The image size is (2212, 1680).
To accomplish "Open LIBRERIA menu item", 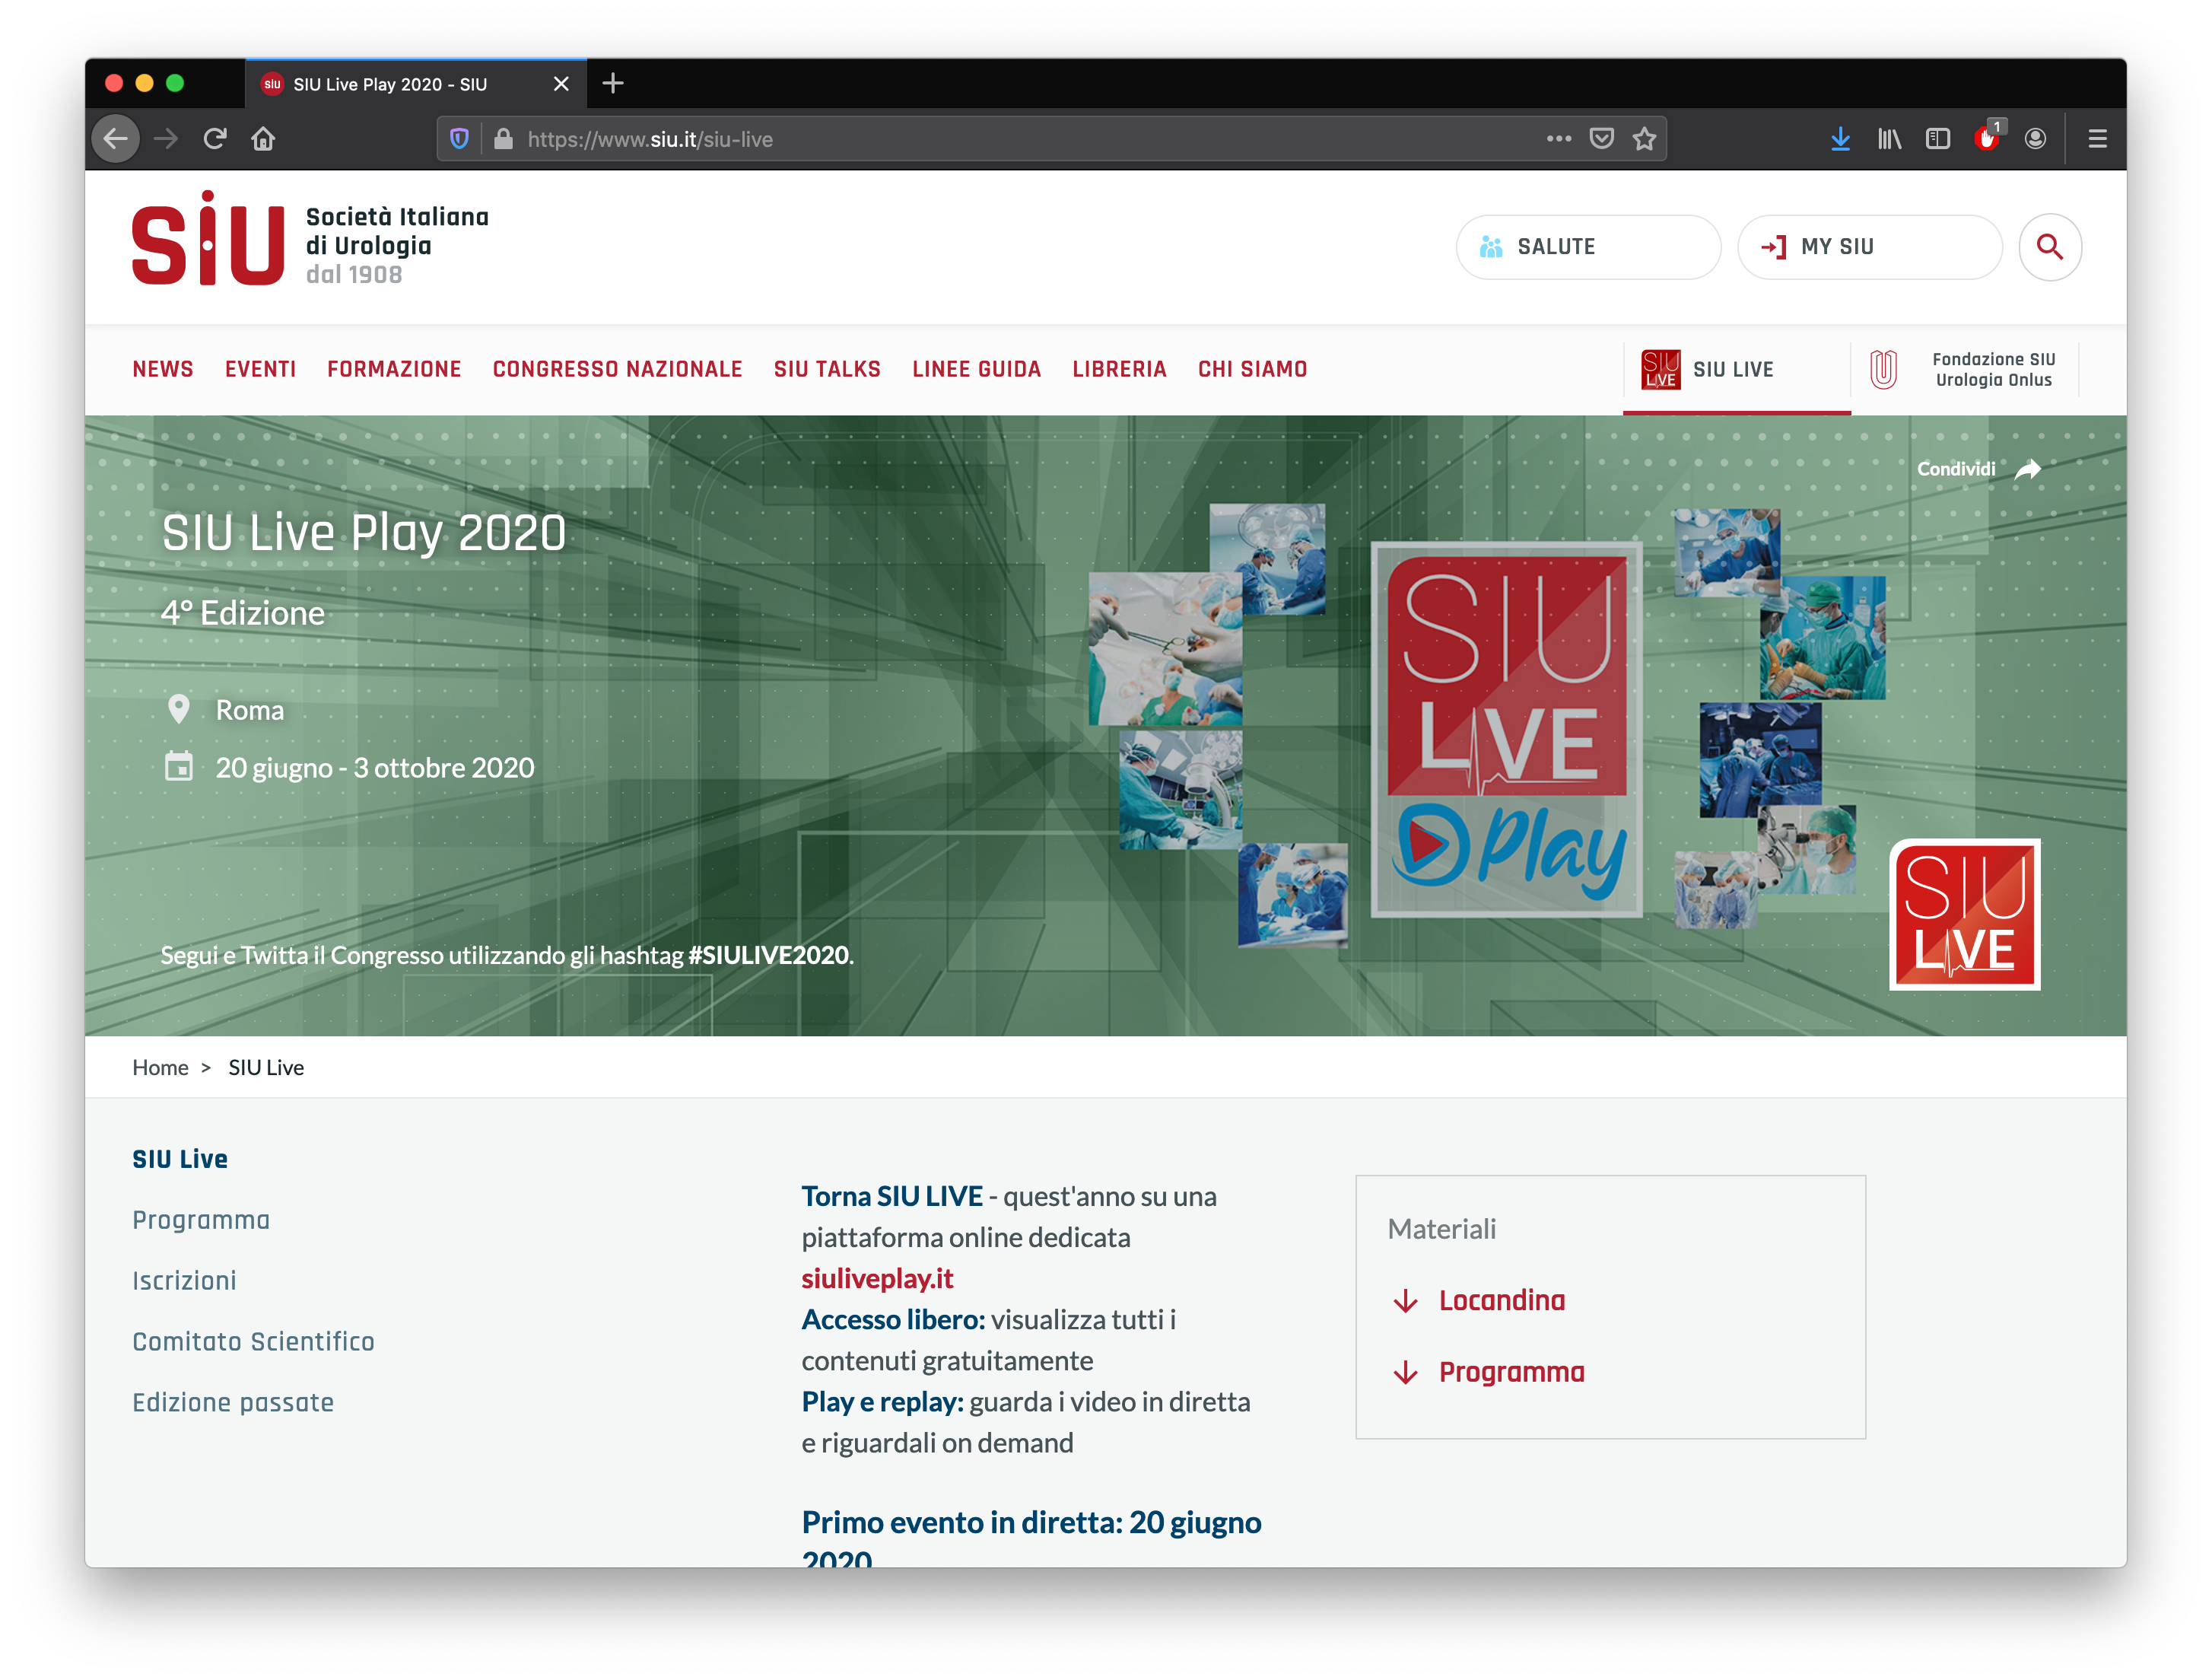I will (1119, 370).
